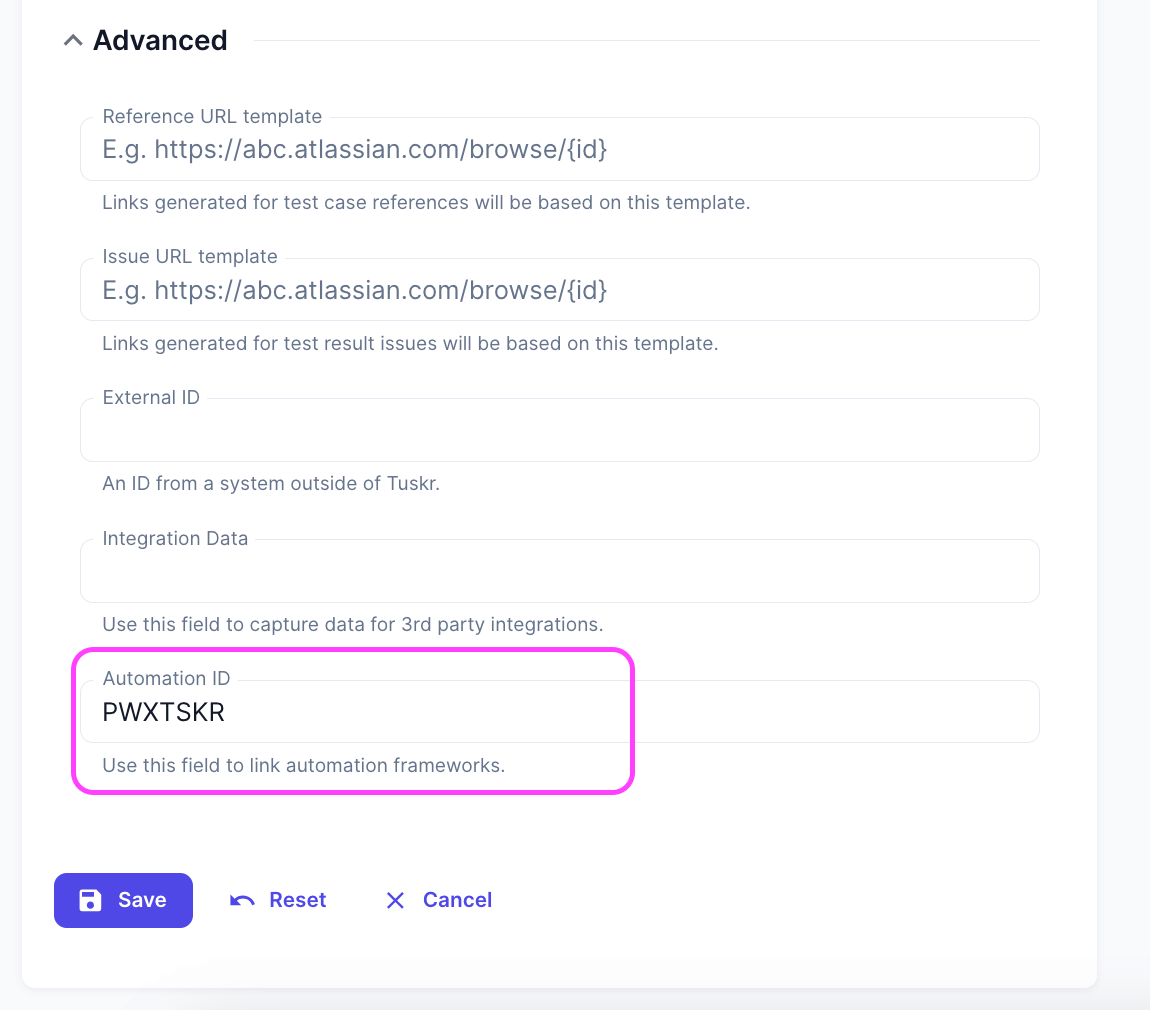This screenshot has height=1010, width=1150.
Task: Focus the Issue URL template field
Action: click(x=560, y=291)
